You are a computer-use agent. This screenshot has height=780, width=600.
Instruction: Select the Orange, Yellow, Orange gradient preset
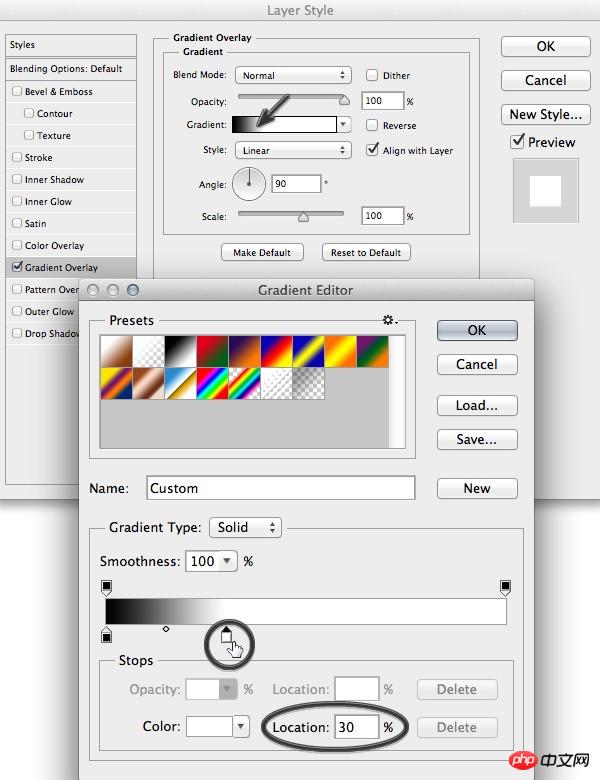pyautogui.click(x=341, y=352)
